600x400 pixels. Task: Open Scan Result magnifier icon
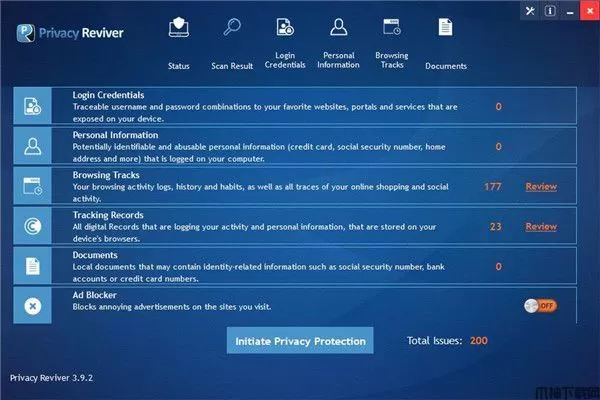(x=232, y=27)
